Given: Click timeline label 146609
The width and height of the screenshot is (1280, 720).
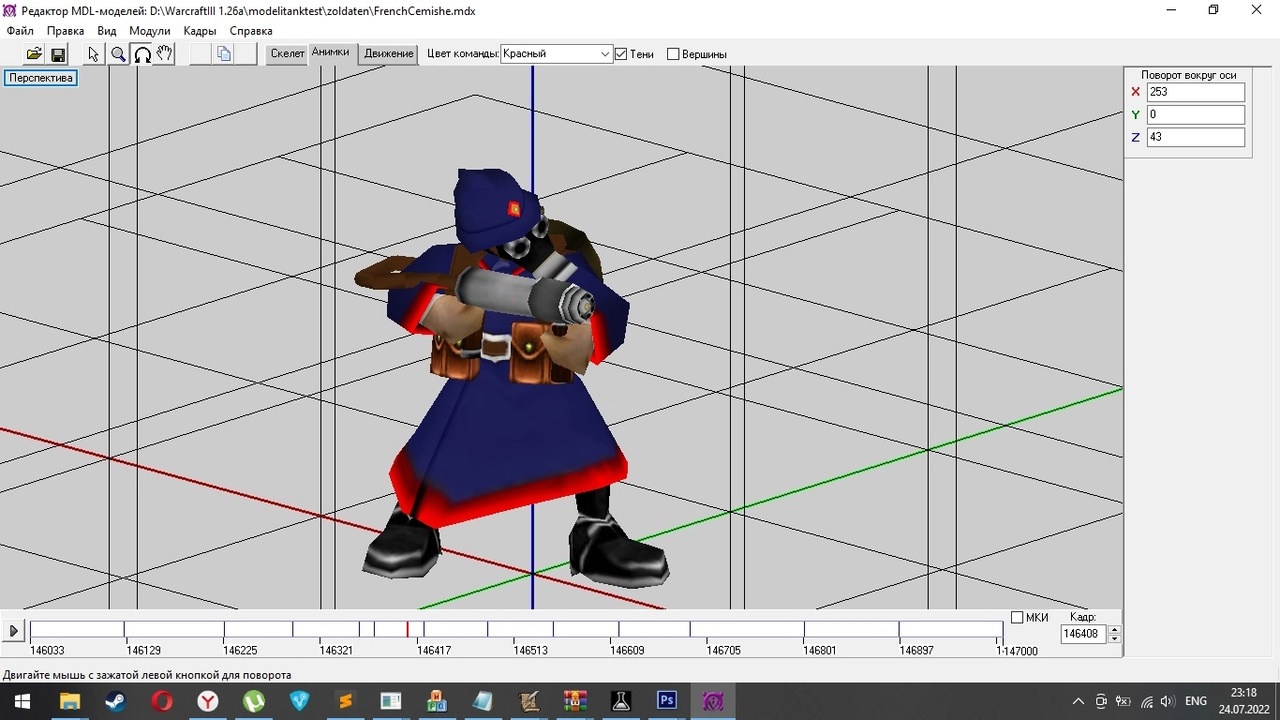Looking at the screenshot, I should point(627,650).
